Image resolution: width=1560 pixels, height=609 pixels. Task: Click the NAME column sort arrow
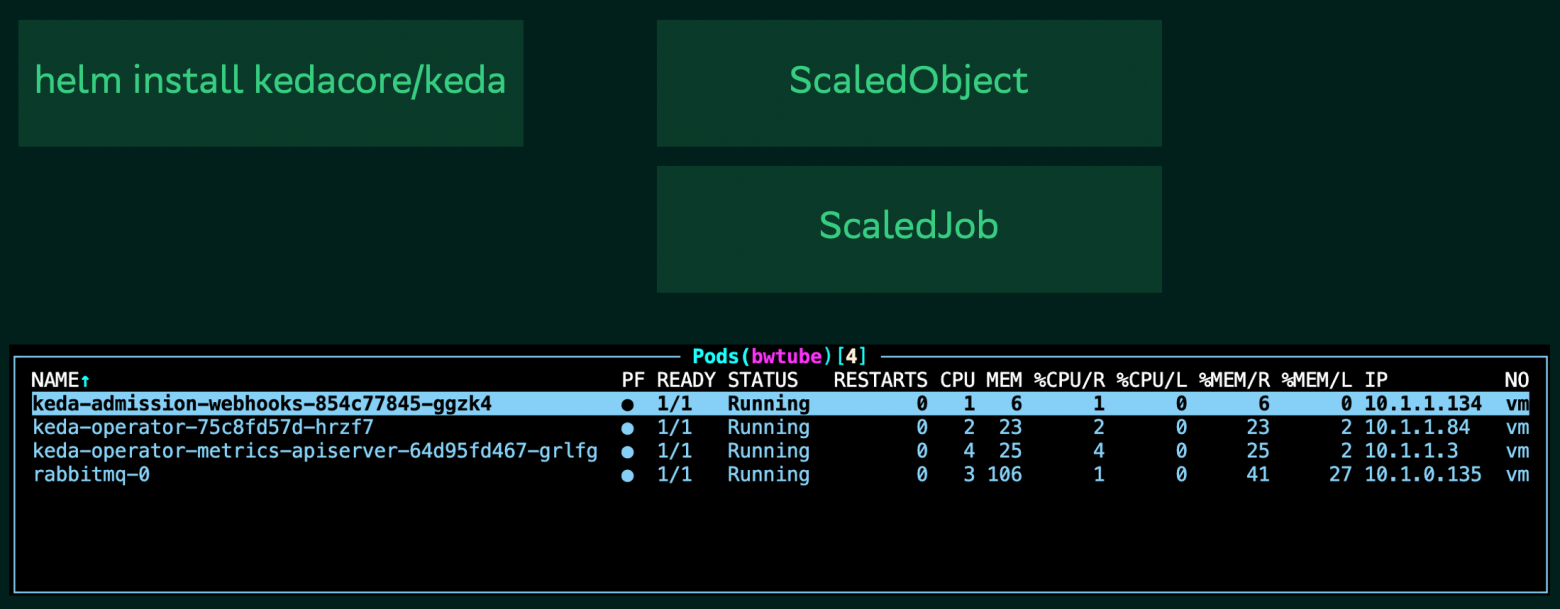tap(85, 381)
